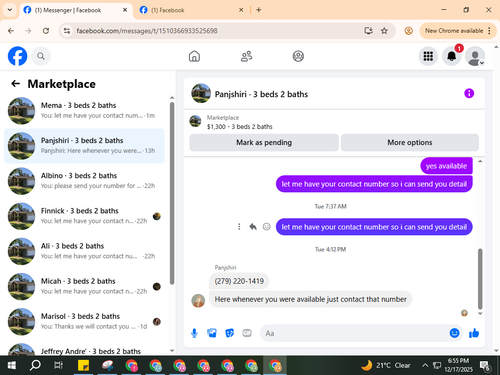Screen dimensions: 500x375
Task: Click the chat header listing thumbnail
Action: 201,93
